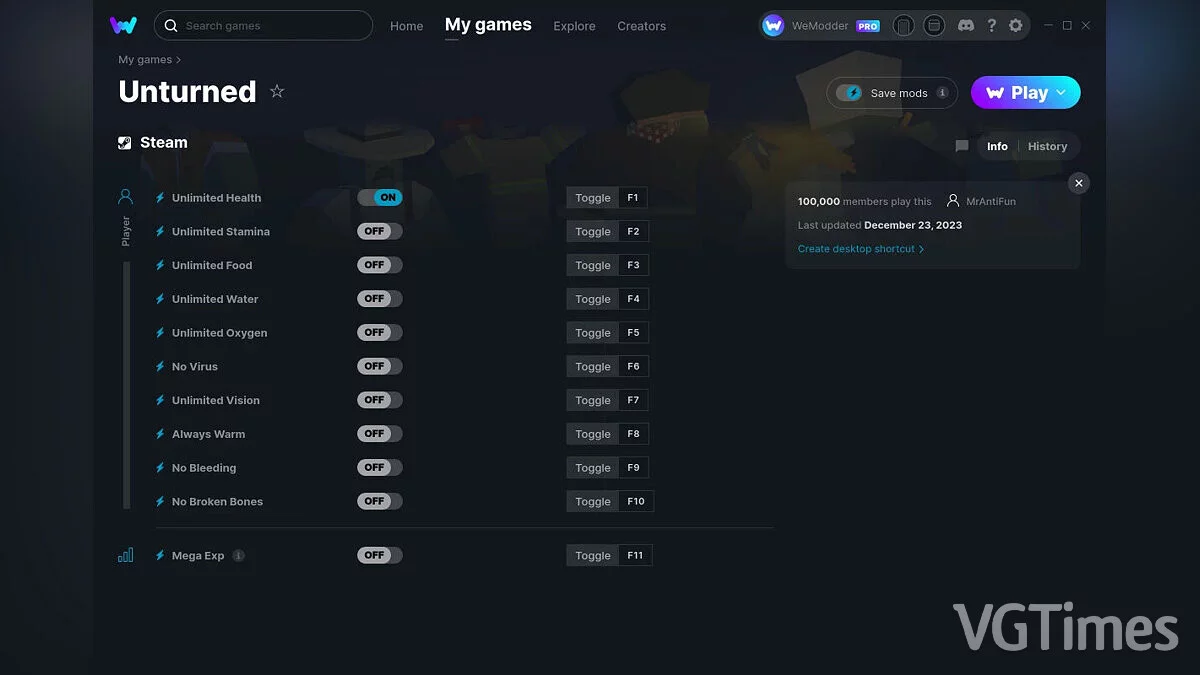
Task: Click the December 23, 2023 date
Action: pyautogui.click(x=913, y=225)
